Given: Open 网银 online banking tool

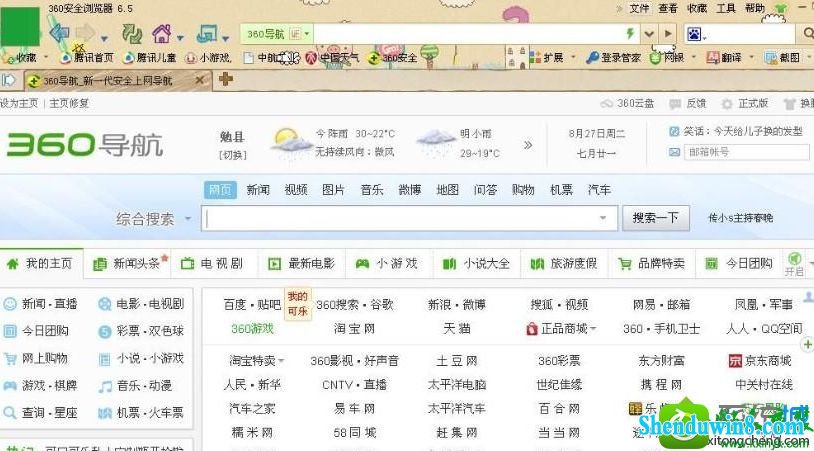Looking at the screenshot, I should click(667, 57).
